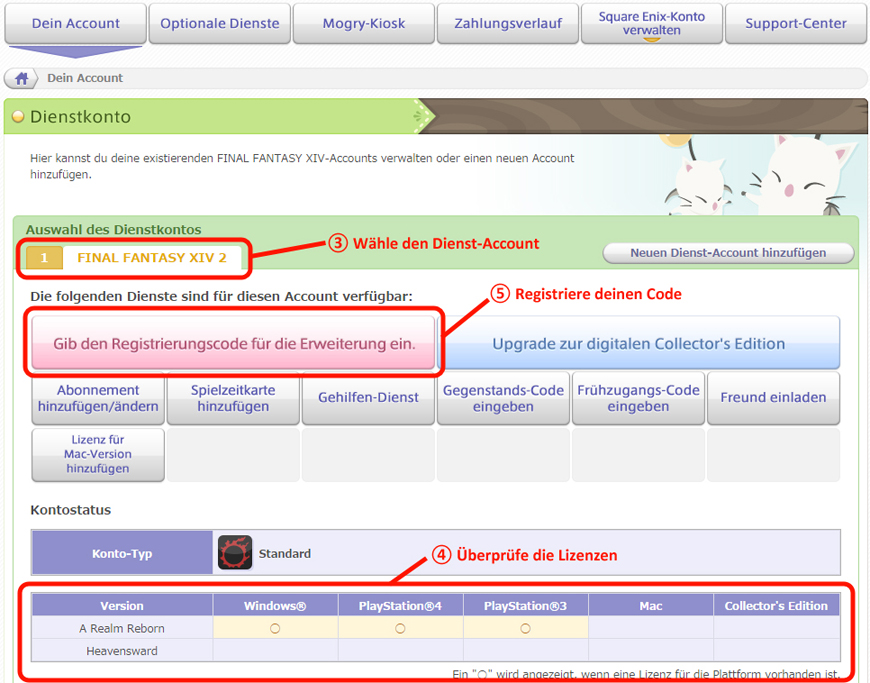Open Square Enix-Konto verwalten tab
Image resolution: width=870 pixels, height=683 pixels.
651,23
